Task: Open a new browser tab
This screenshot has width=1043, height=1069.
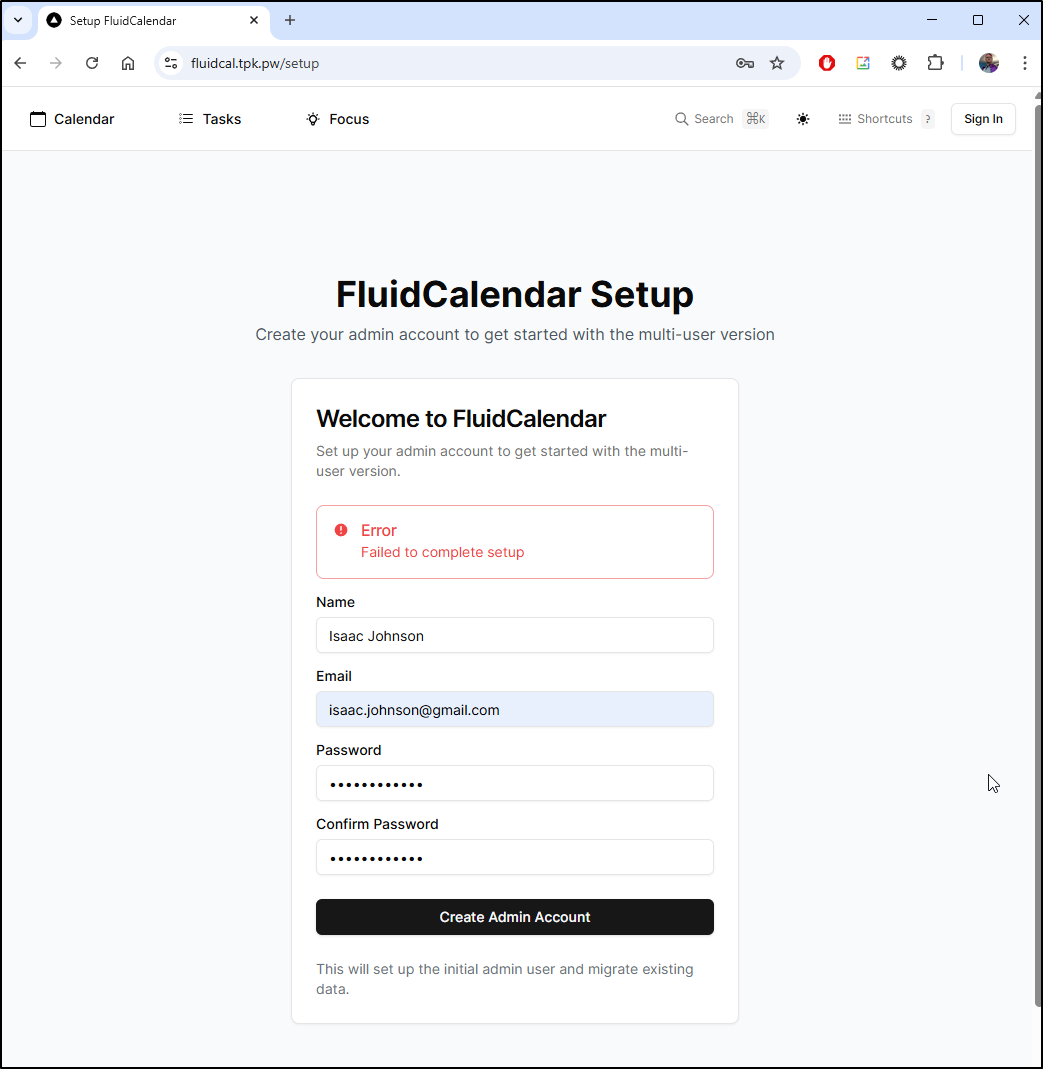Action: click(290, 20)
